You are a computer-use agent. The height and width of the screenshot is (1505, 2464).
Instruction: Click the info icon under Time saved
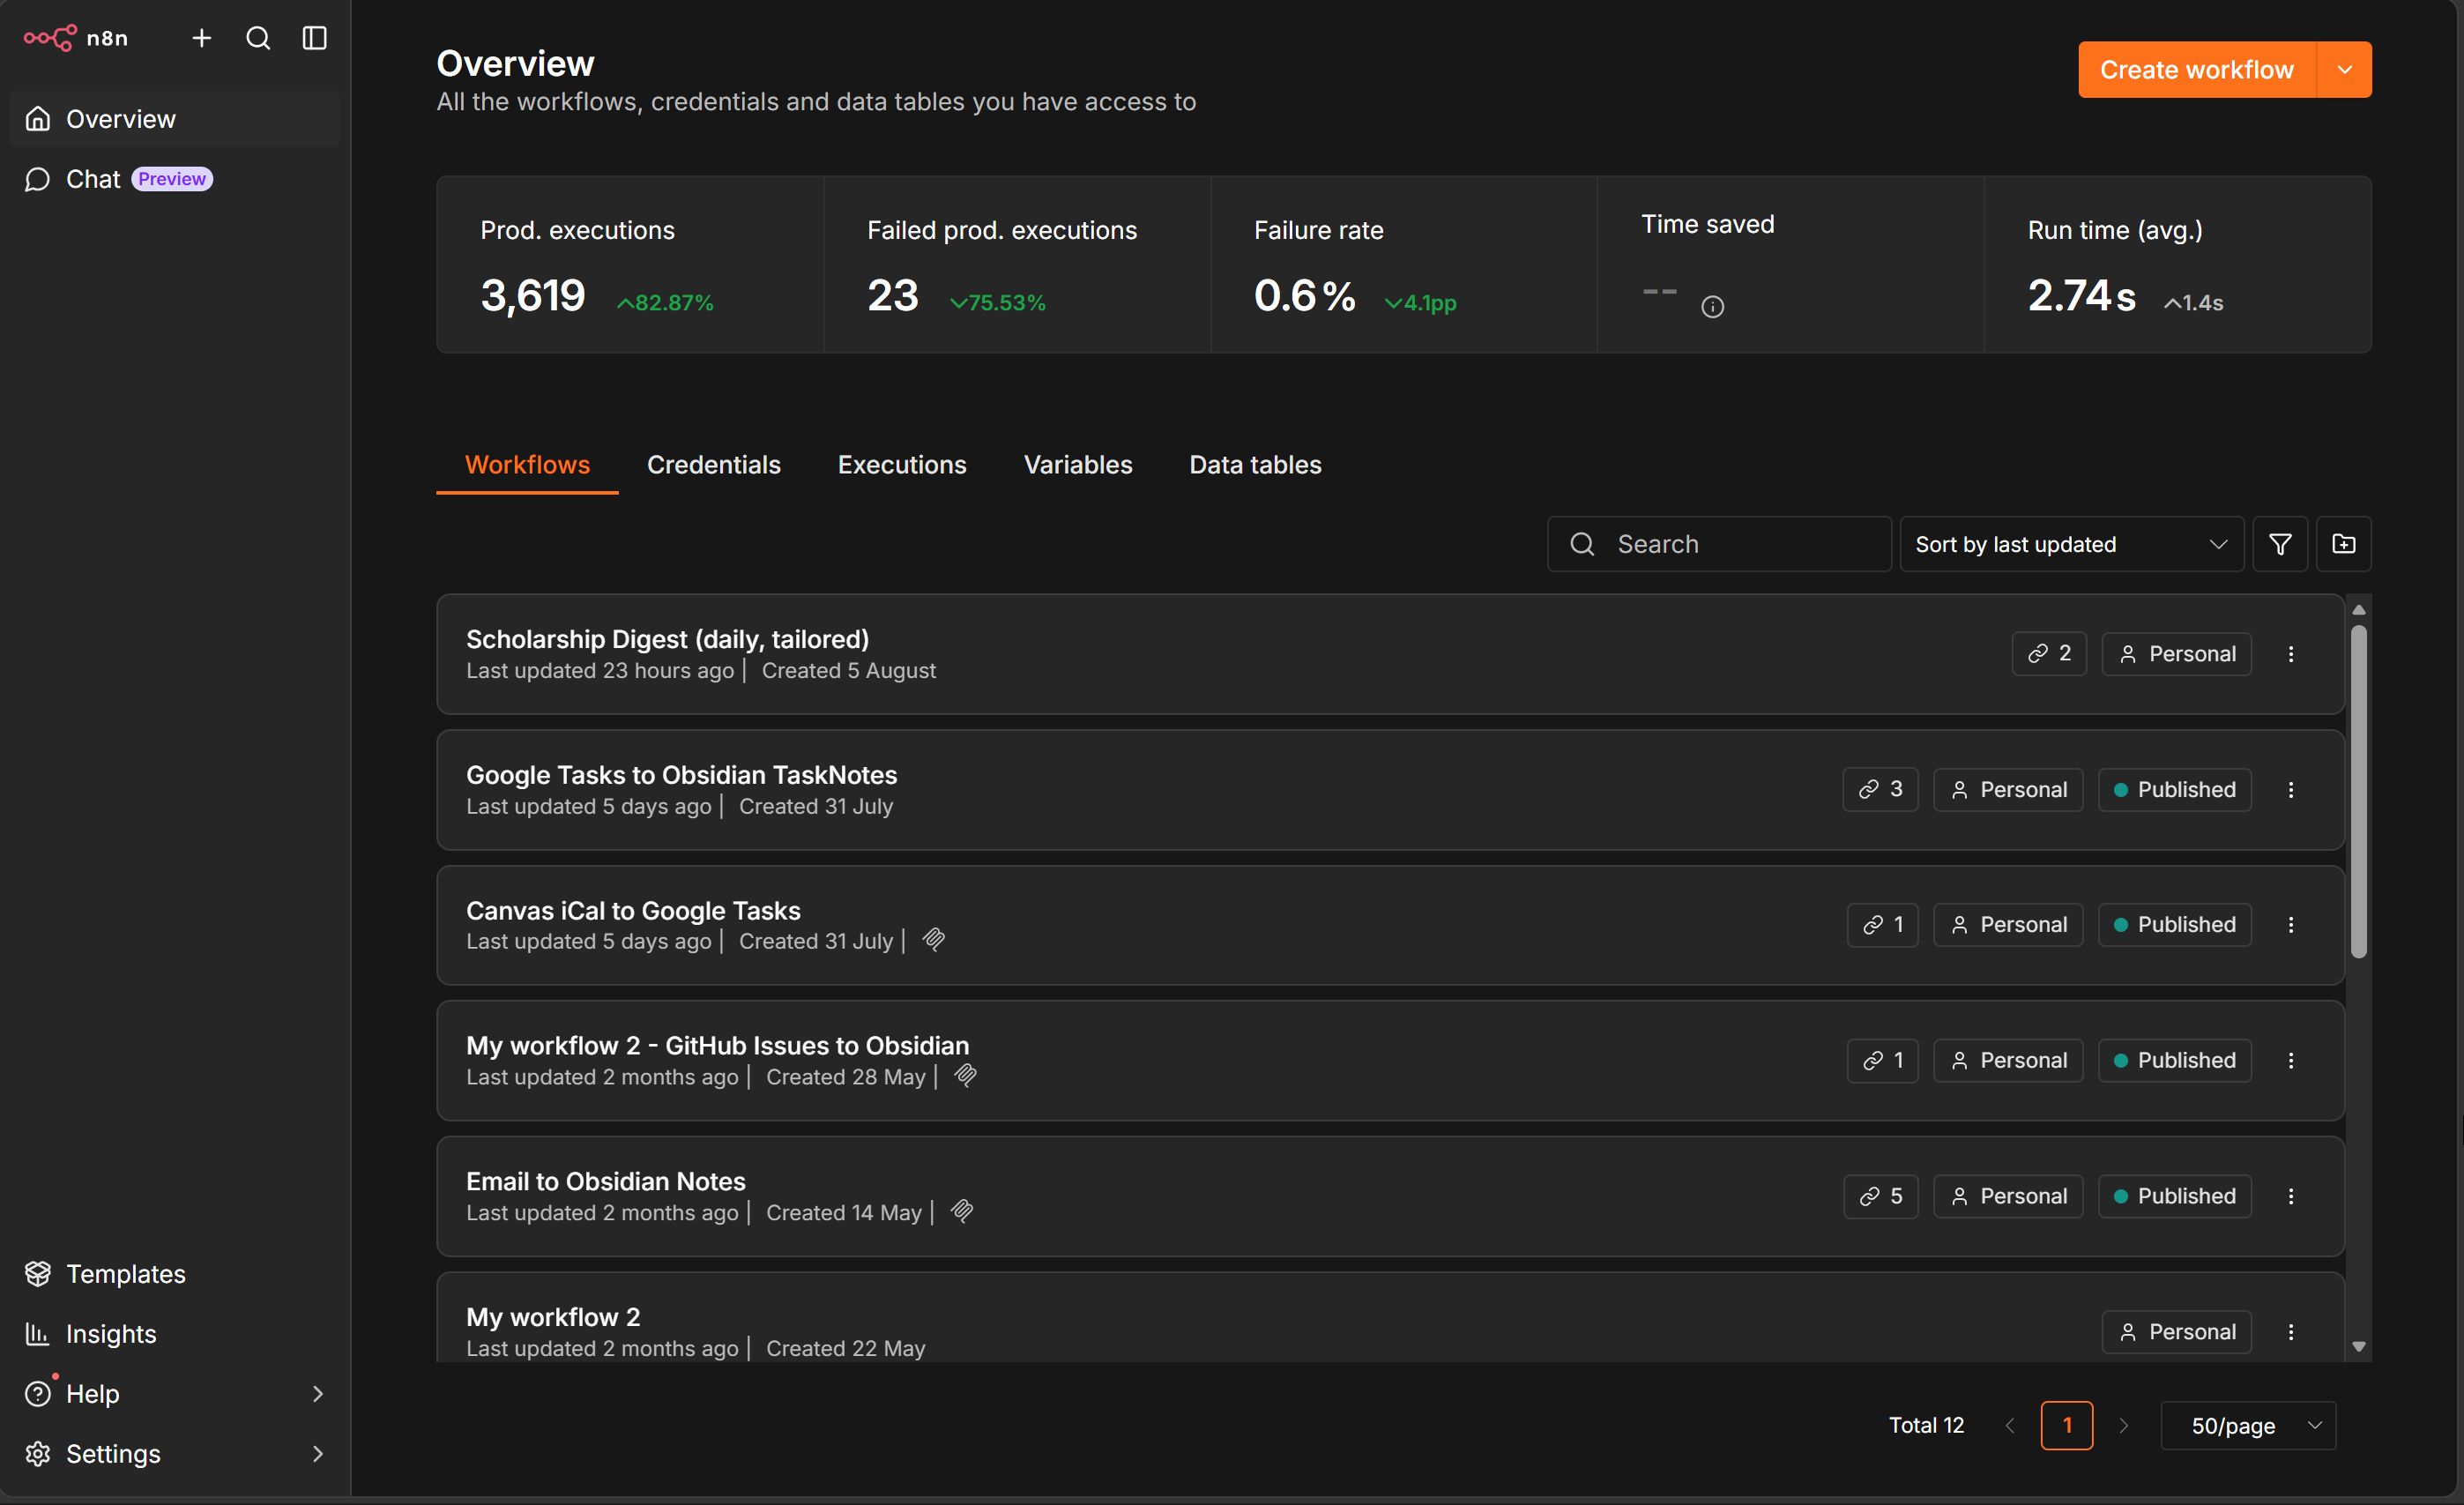(1712, 306)
